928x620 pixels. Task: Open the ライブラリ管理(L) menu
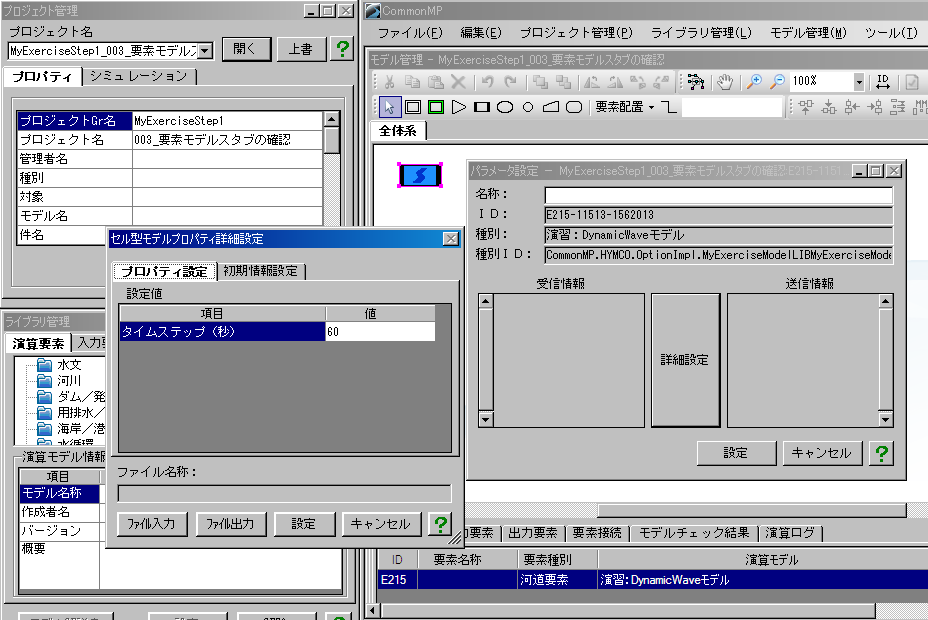[700, 33]
